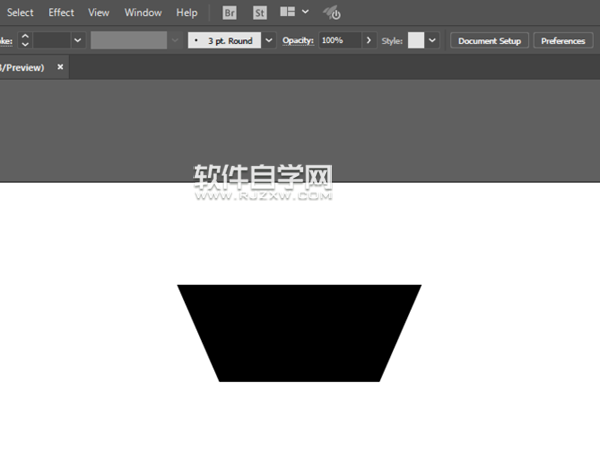Open the Window menu
This screenshot has height=475, width=600.
(x=143, y=13)
